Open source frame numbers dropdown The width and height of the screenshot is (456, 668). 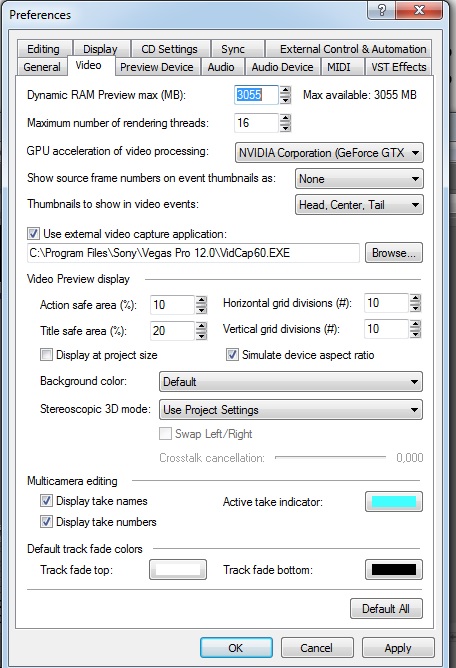tap(359, 179)
